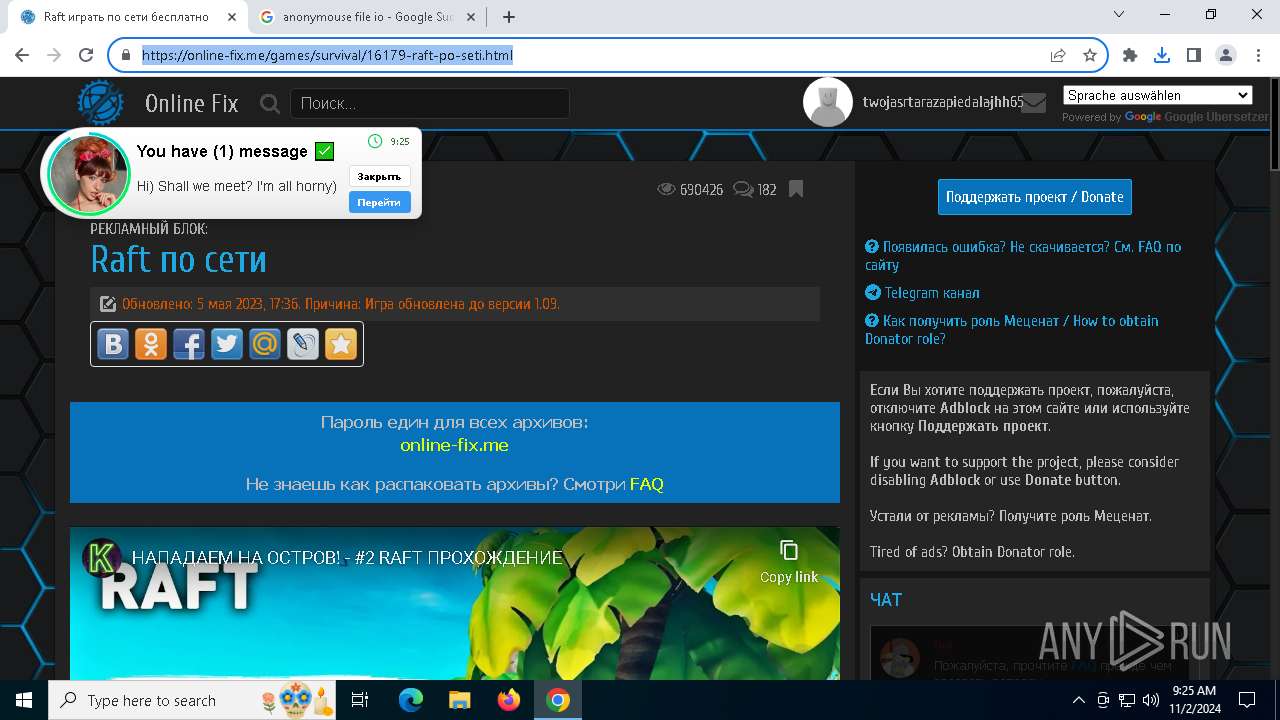
Task: Click Поддержать проект / Donate button
Action: tap(1035, 197)
